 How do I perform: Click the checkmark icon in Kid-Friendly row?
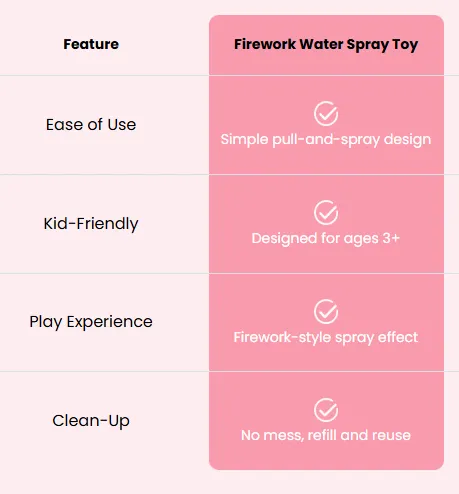pyautogui.click(x=326, y=213)
